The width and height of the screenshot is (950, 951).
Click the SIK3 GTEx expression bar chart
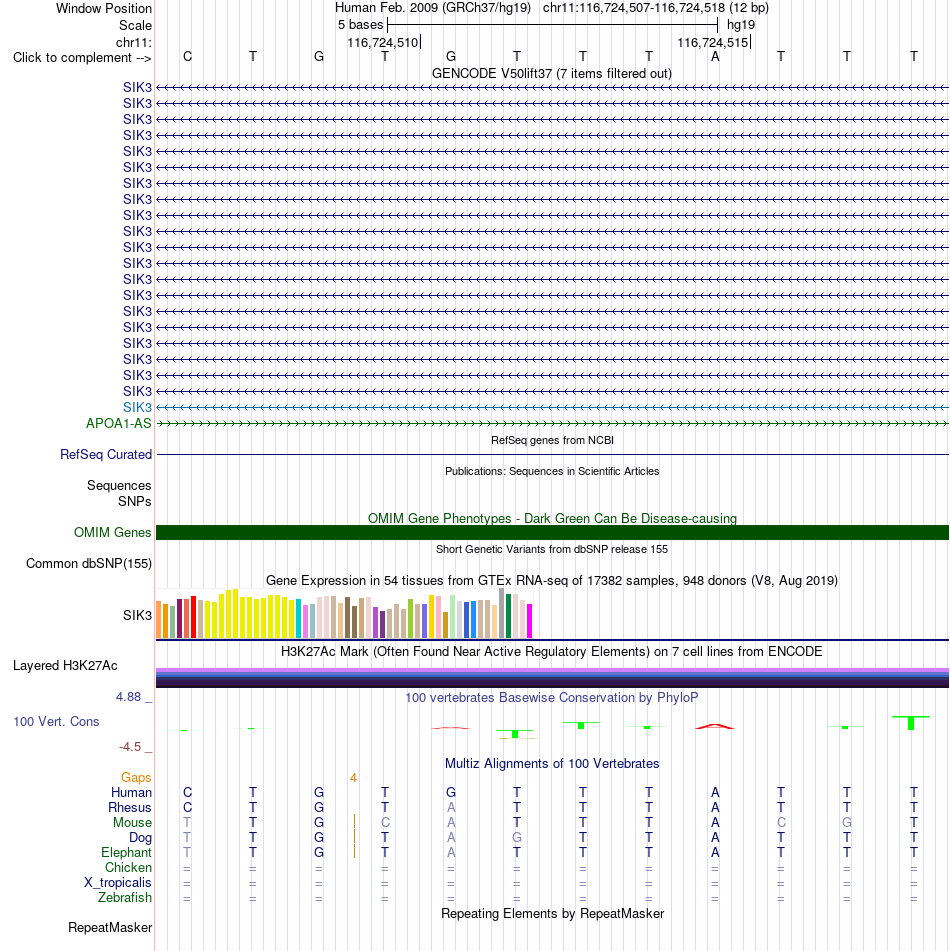[345, 613]
